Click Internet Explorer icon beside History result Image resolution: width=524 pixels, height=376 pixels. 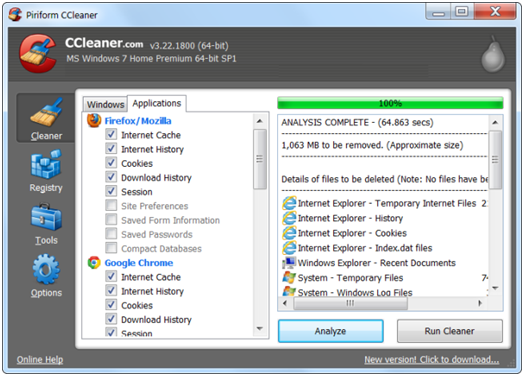click(x=289, y=218)
